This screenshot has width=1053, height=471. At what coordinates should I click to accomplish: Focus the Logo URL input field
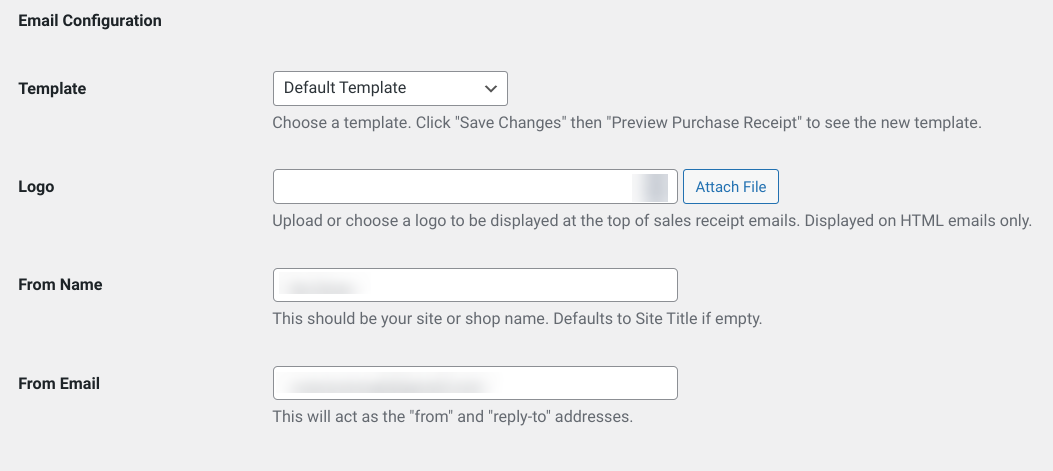click(x=475, y=187)
